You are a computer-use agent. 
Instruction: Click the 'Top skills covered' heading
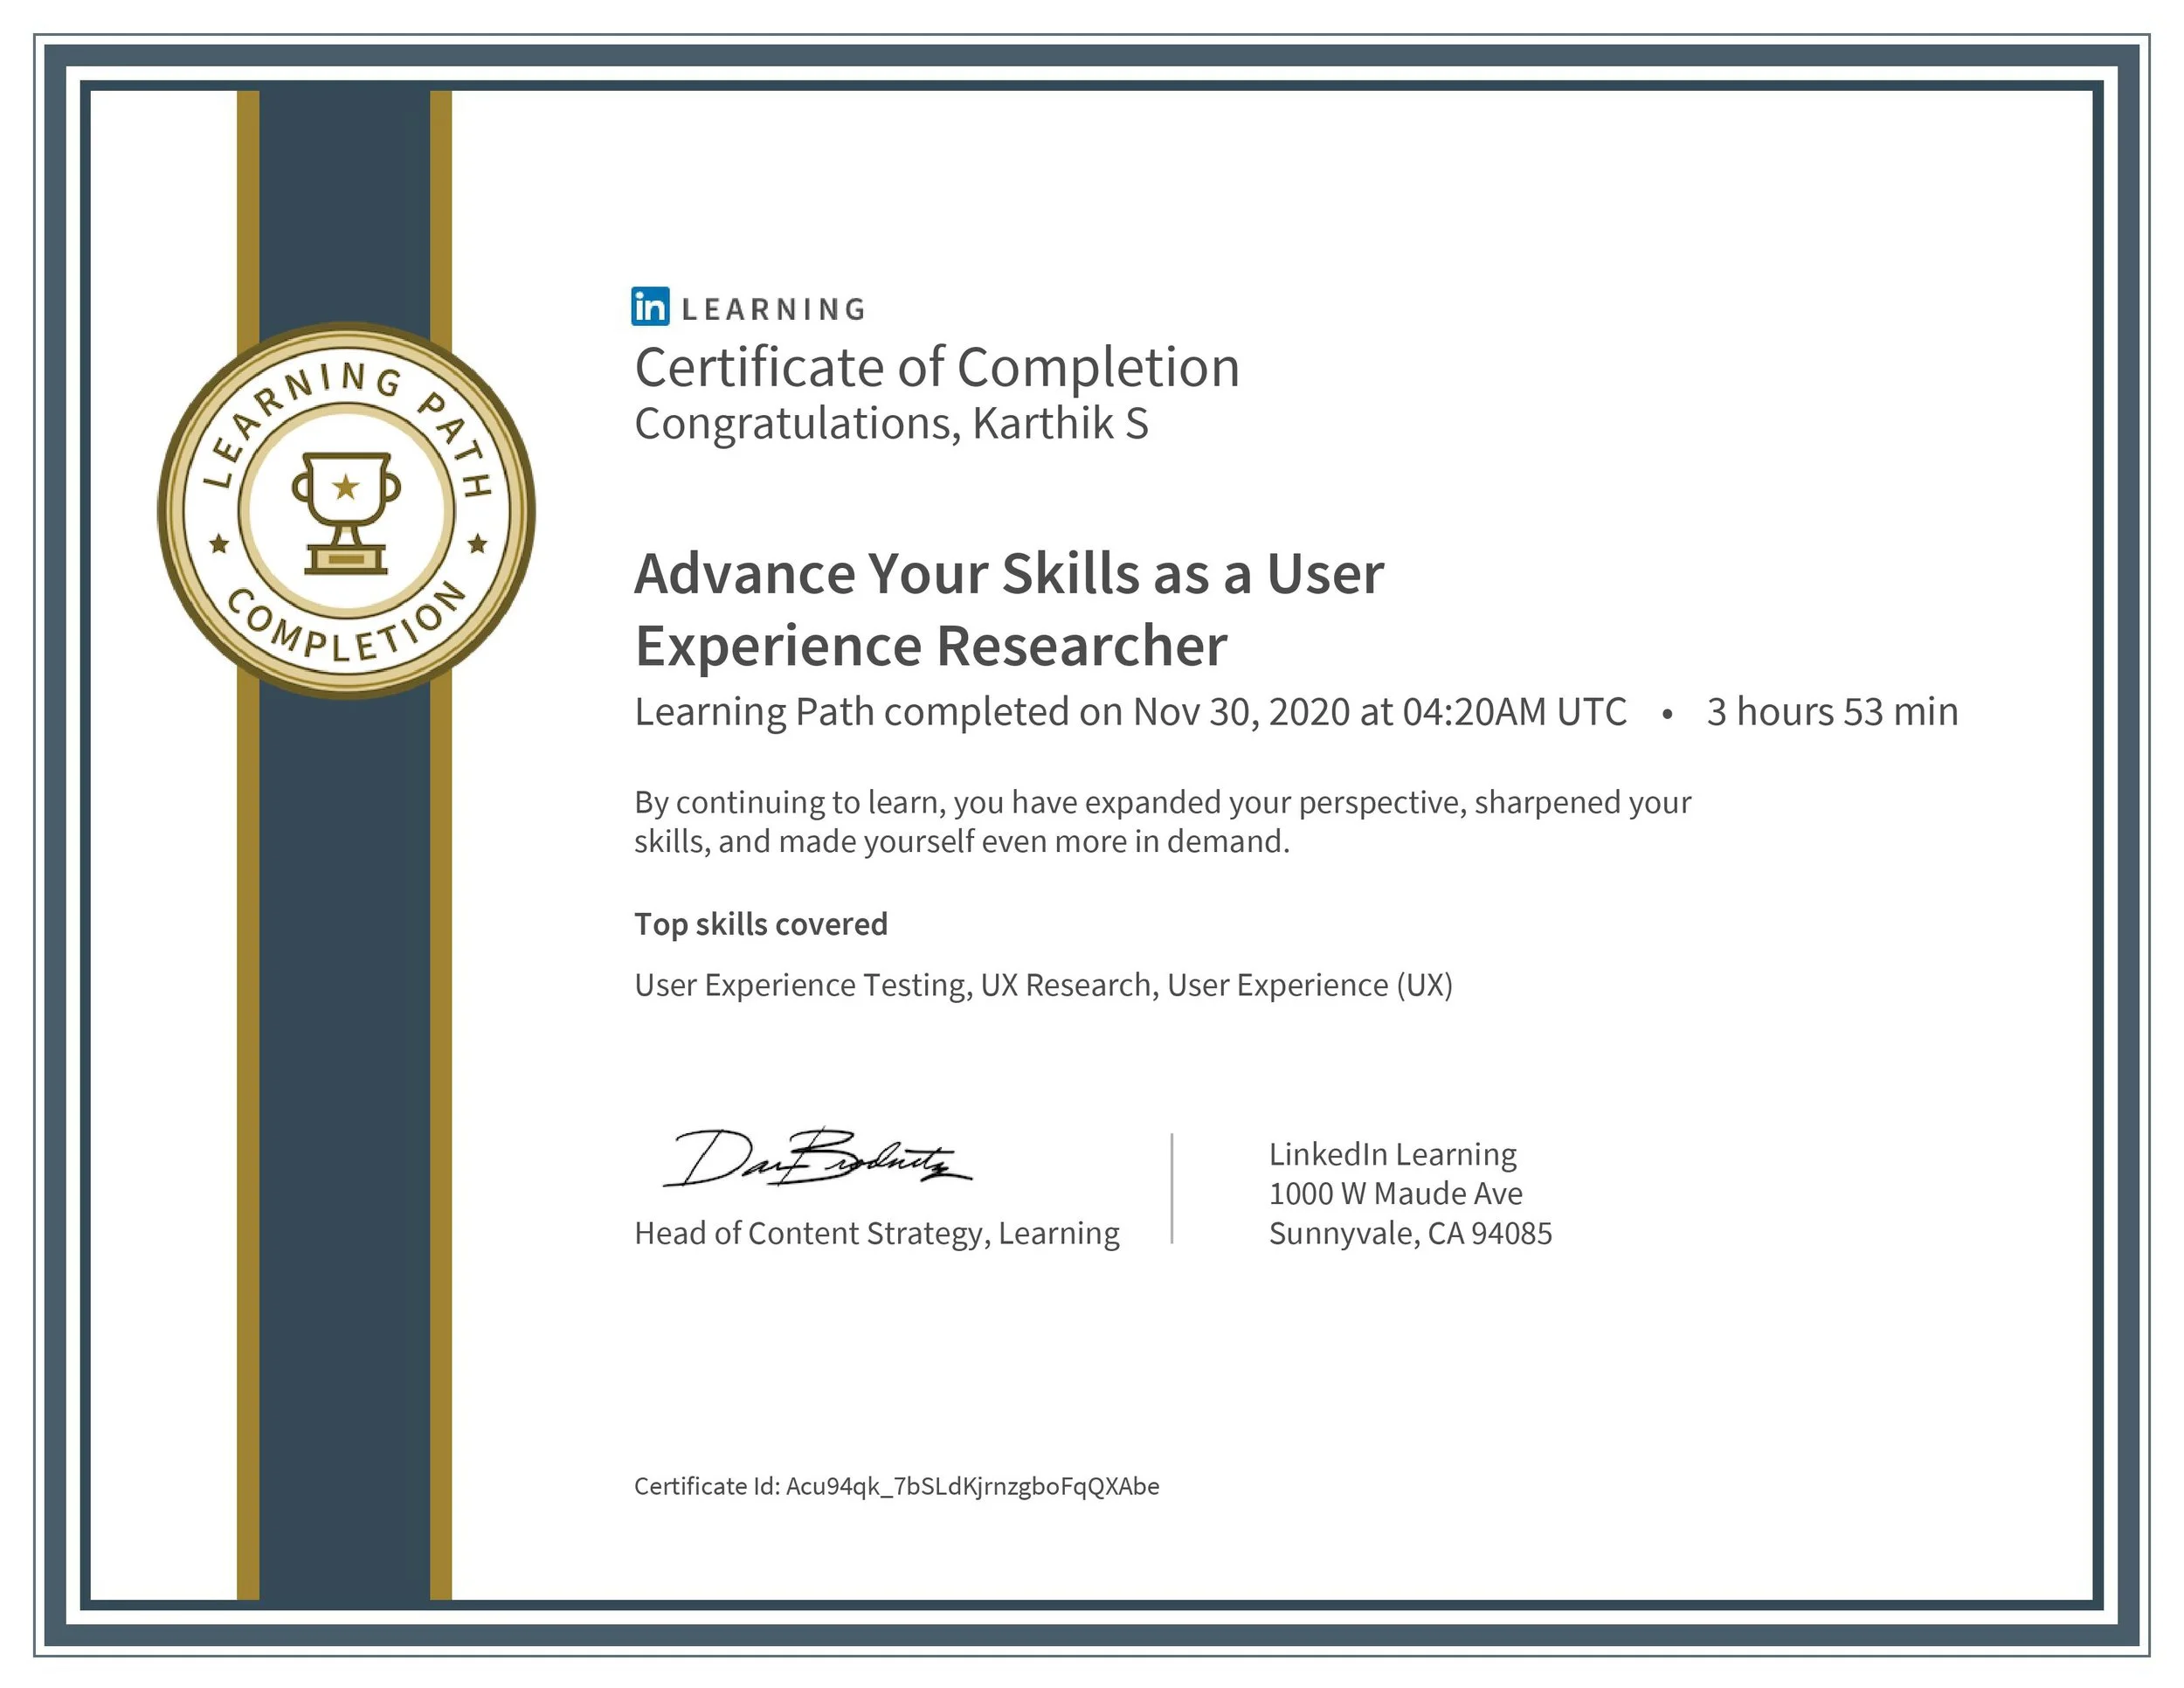point(760,924)
